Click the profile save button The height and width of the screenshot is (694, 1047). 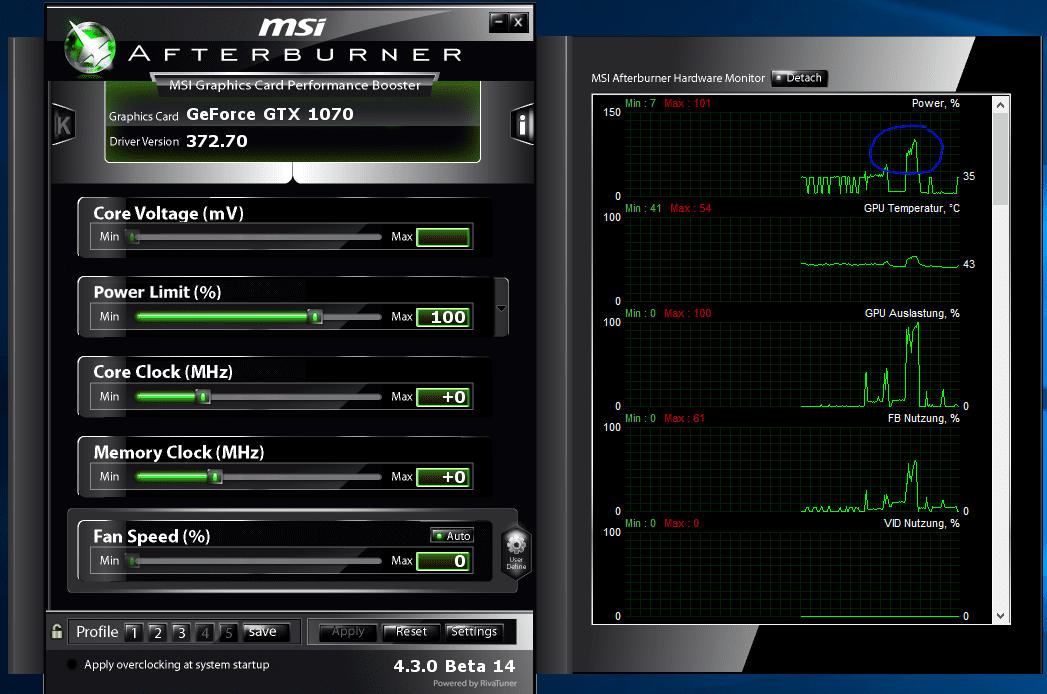click(x=265, y=632)
